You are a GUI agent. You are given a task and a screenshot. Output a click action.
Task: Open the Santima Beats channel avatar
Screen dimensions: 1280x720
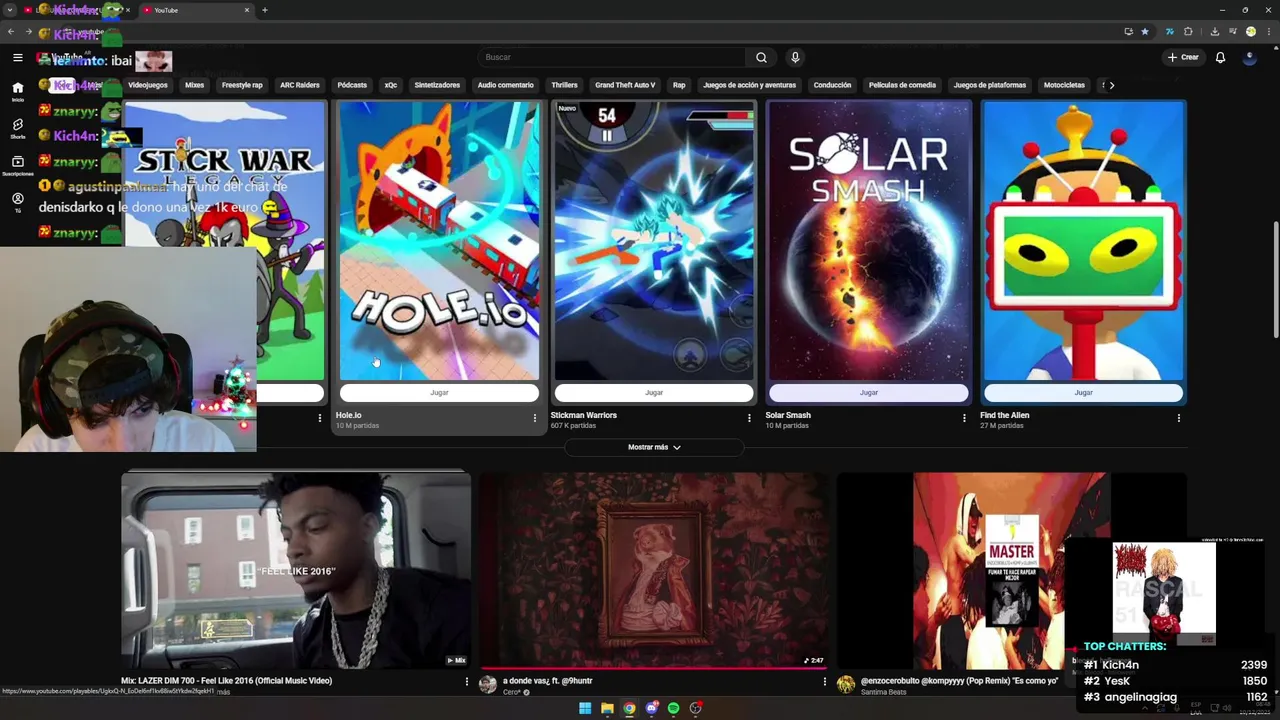846,684
